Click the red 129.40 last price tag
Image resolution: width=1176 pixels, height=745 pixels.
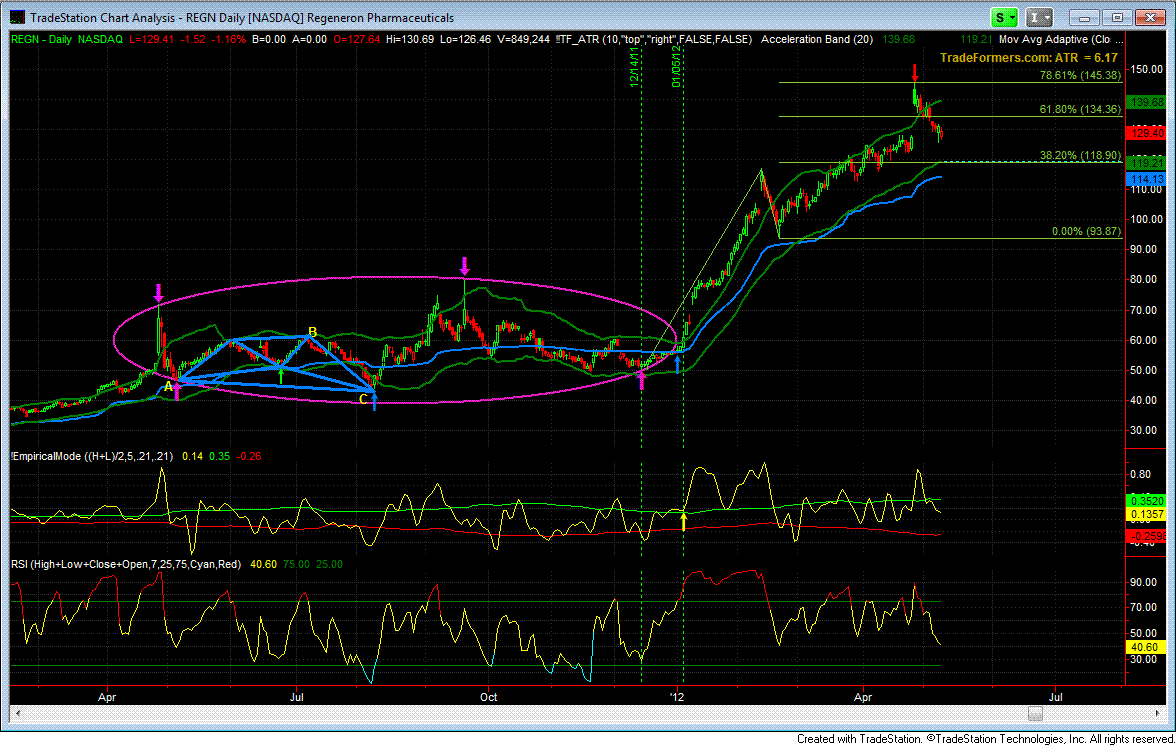pyautogui.click(x=1147, y=133)
